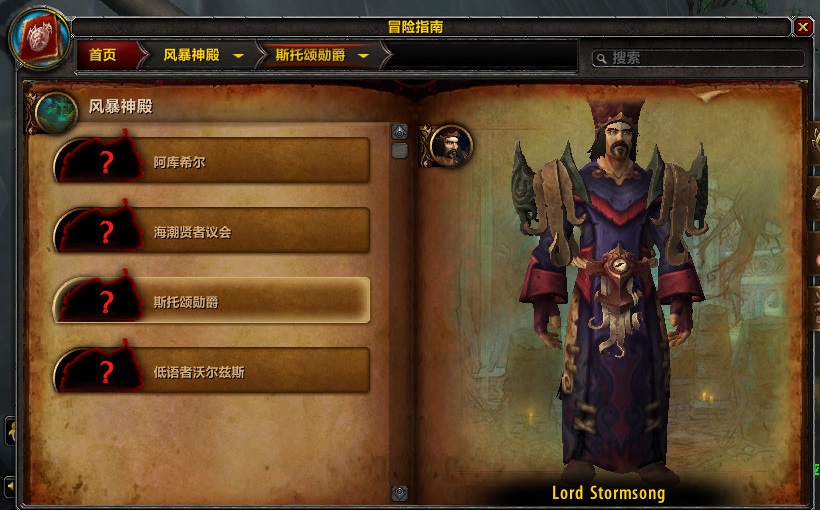This screenshot has width=820, height=510.
Task: Click the scroll up arrow of boss list
Action: [x=400, y=131]
